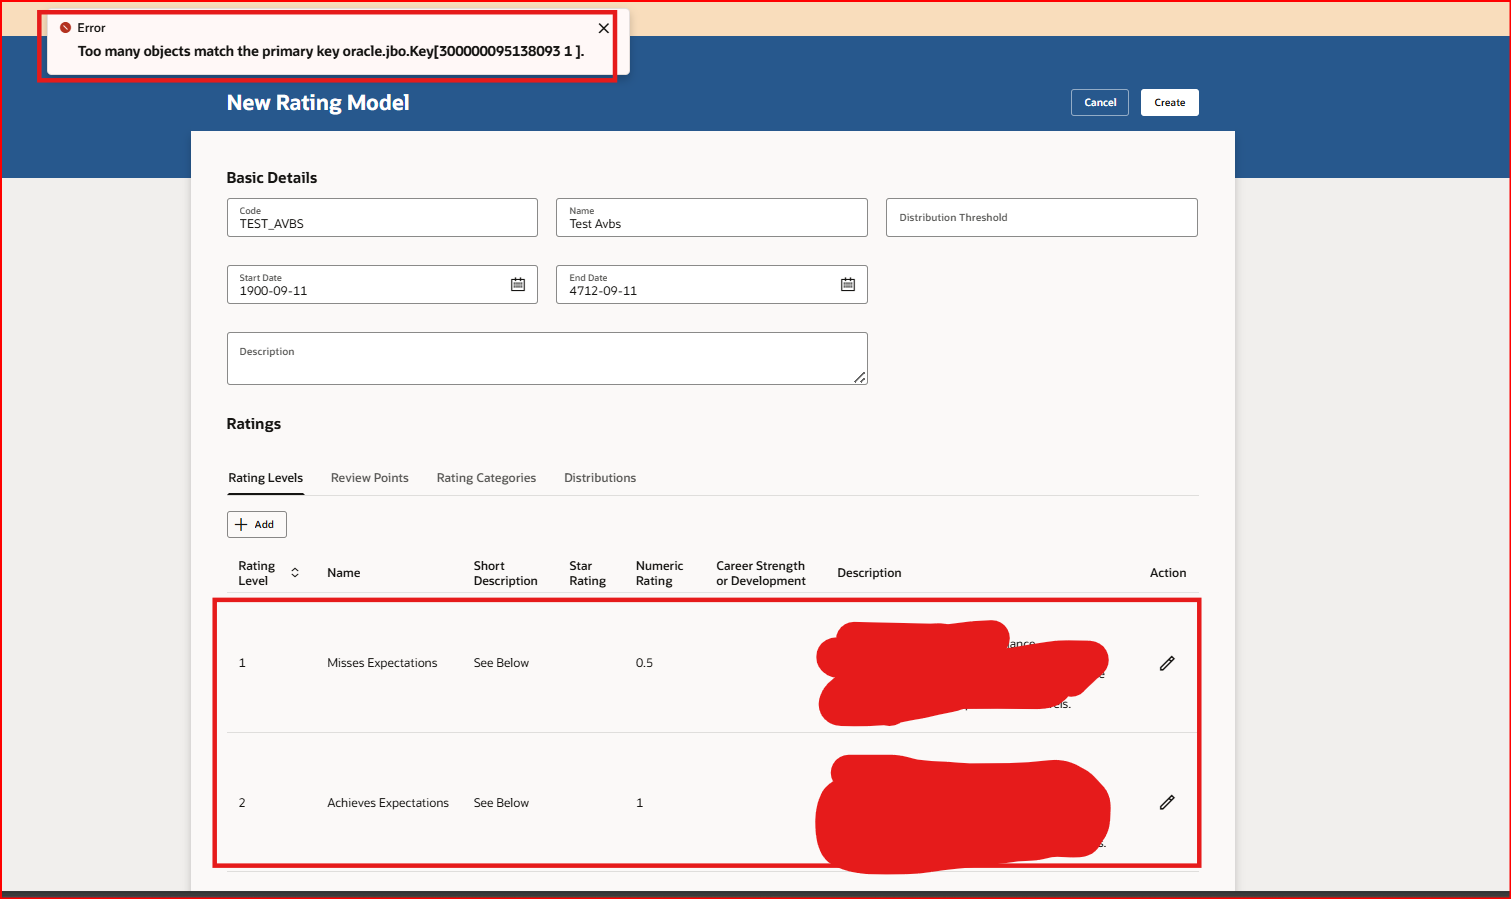Open the End Date calendar picker
Image resolution: width=1511 pixels, height=899 pixels.
(848, 284)
